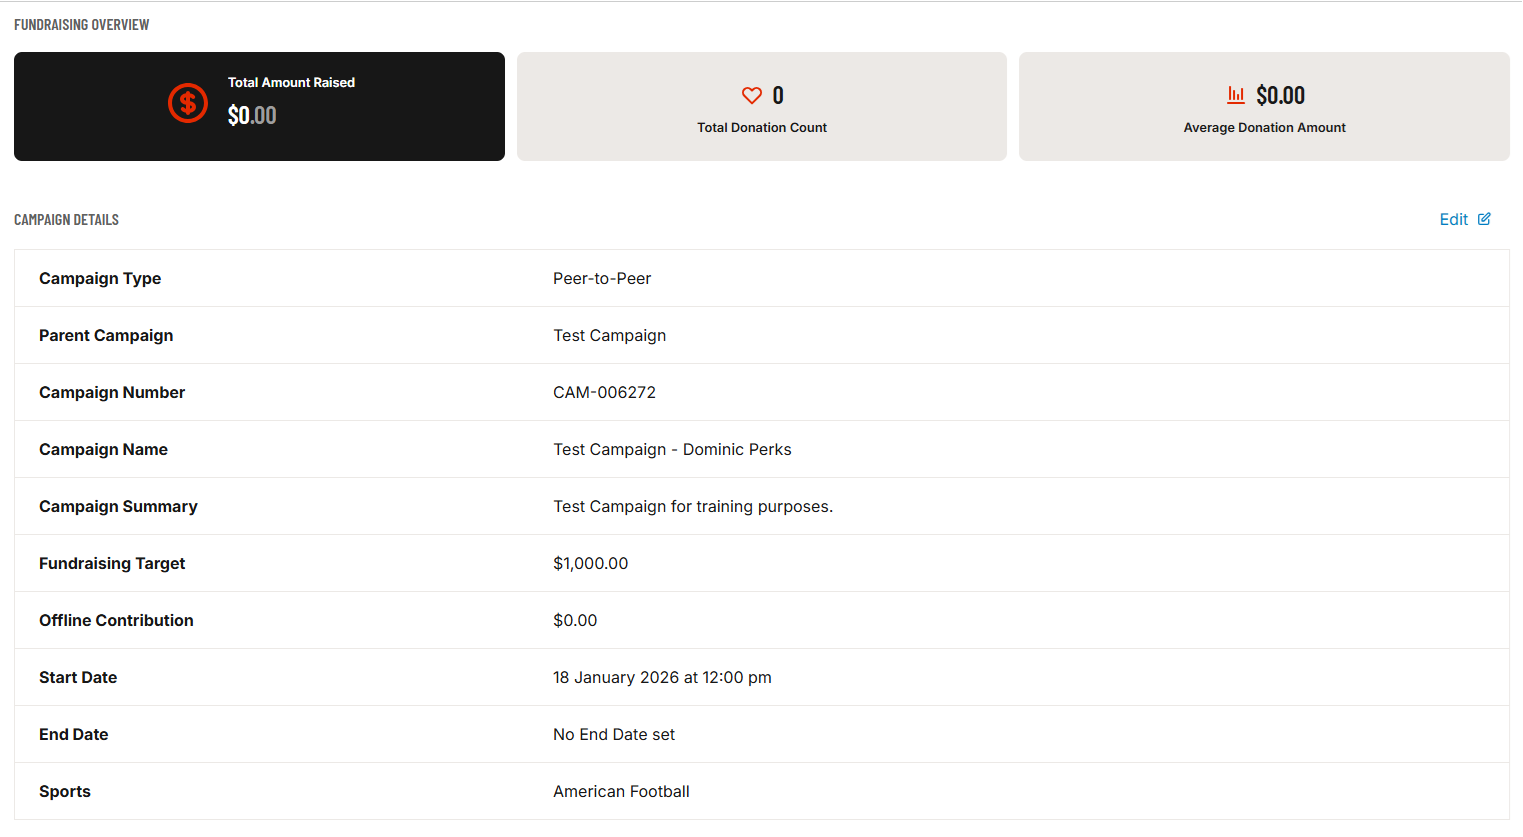Click the Average Donation Amount label
This screenshot has height=837, width=1523.
point(1264,128)
